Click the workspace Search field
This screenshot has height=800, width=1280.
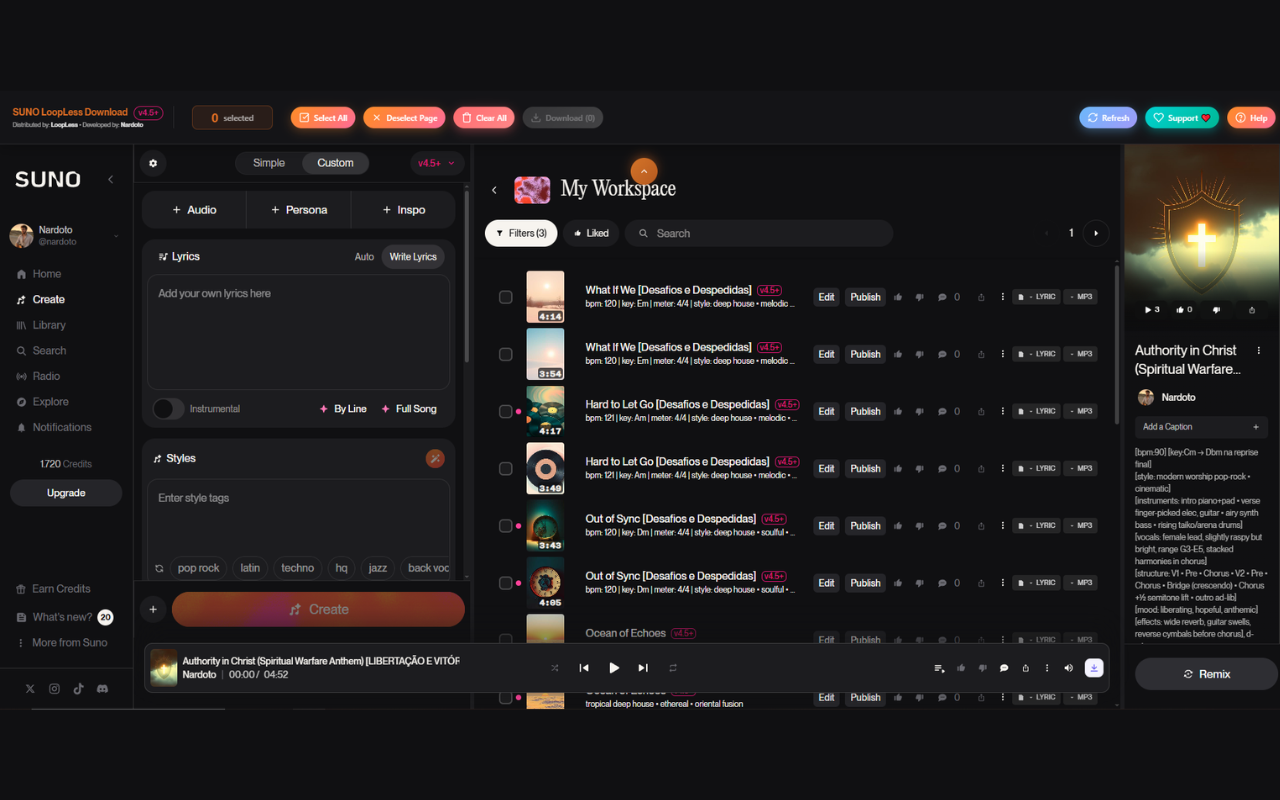tap(759, 233)
